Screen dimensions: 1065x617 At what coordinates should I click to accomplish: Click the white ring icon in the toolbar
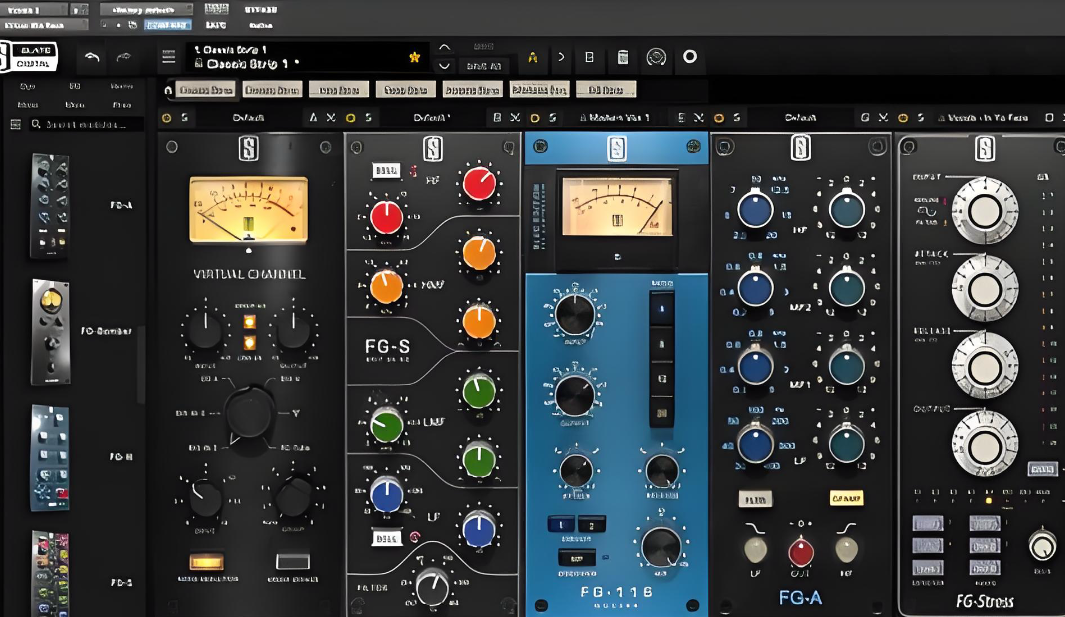689,56
